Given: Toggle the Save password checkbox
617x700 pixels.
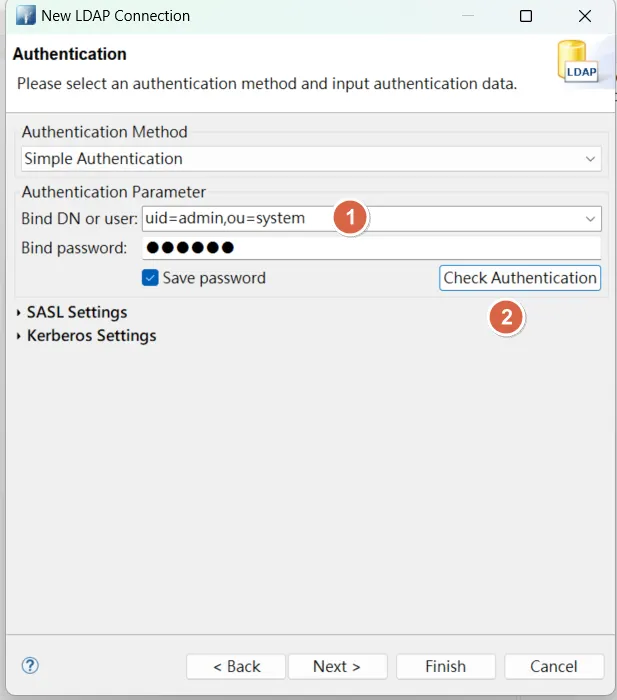Looking at the screenshot, I should pyautogui.click(x=150, y=278).
